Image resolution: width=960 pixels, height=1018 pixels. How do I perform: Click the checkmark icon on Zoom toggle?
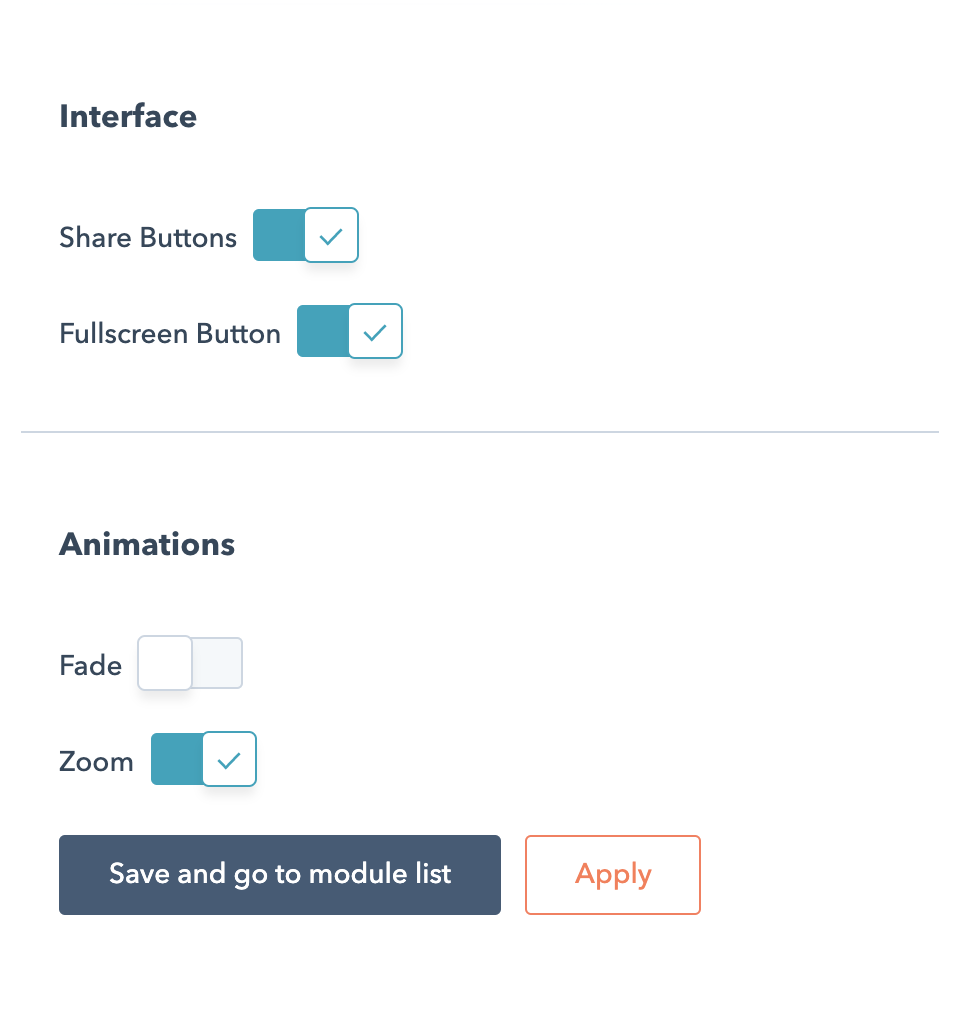pyautogui.click(x=229, y=760)
